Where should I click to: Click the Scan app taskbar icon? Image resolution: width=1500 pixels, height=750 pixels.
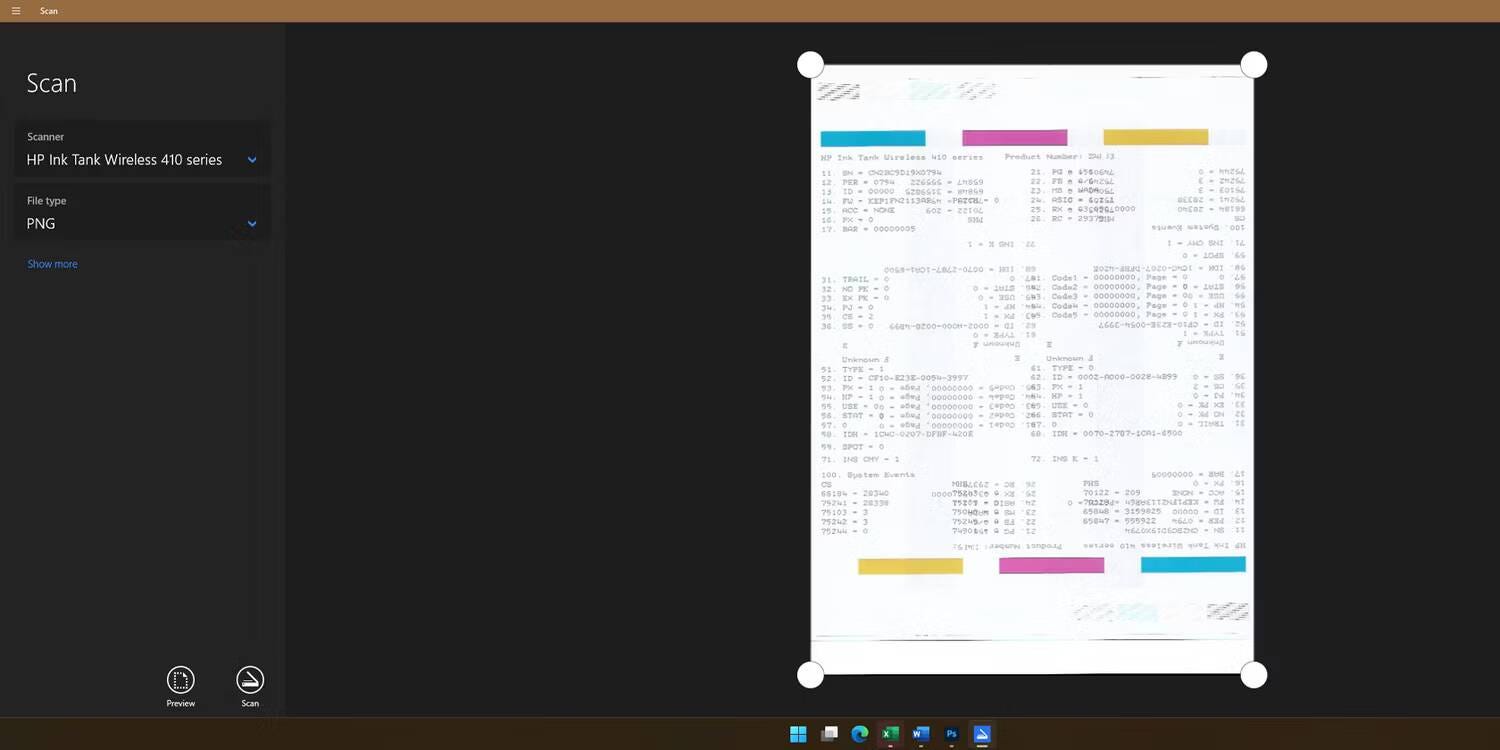(x=982, y=735)
